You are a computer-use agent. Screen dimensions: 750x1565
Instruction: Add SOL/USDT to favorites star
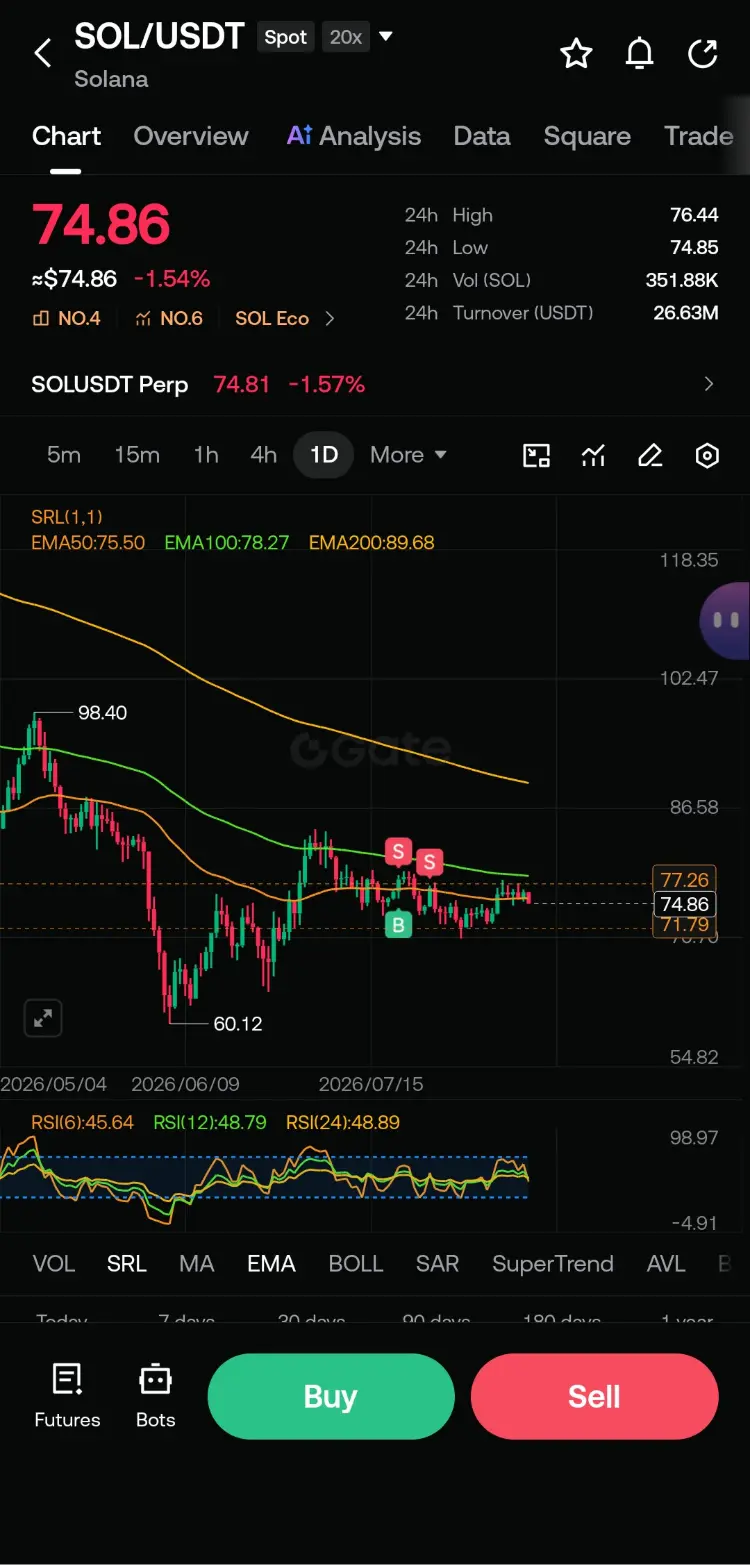point(576,53)
